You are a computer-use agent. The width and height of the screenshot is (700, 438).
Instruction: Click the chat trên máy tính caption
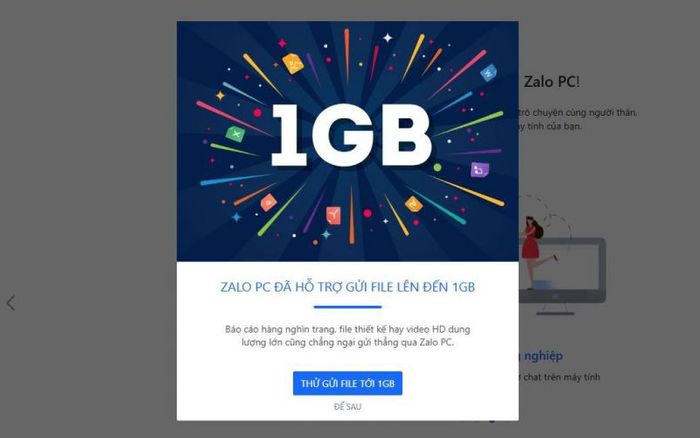point(560,377)
